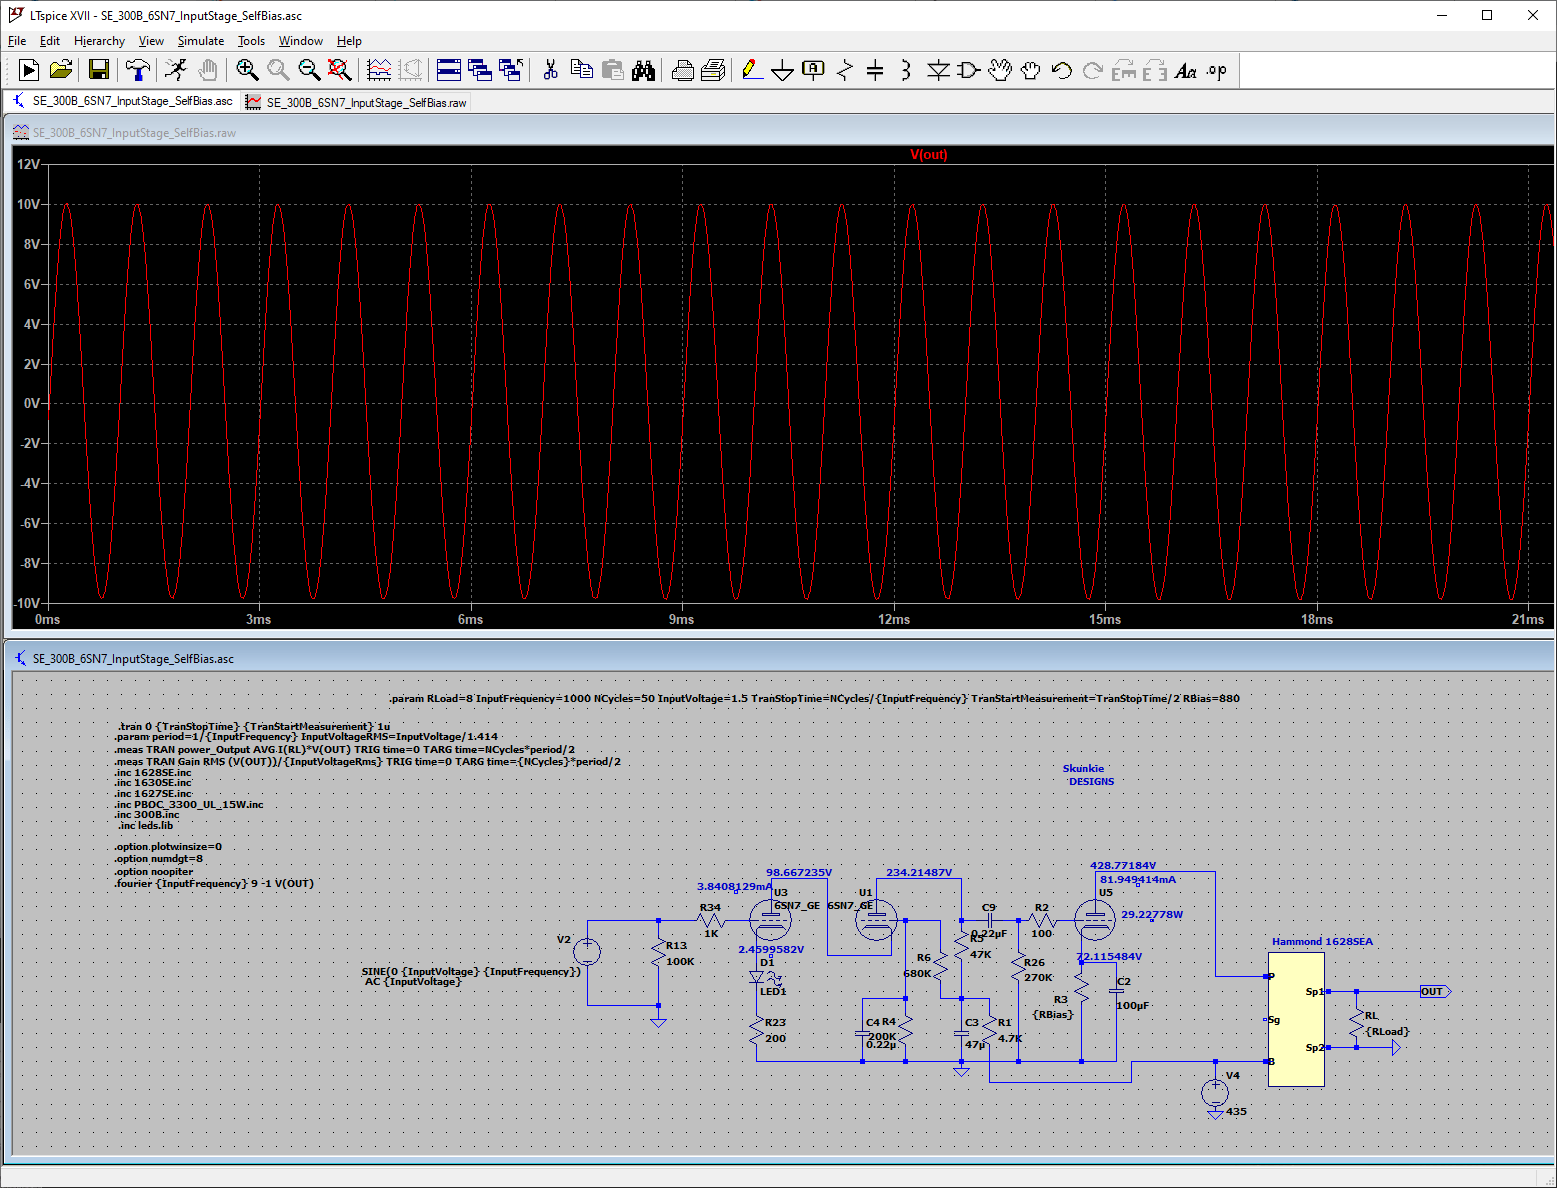
Task: Zoom to fit with the crossed magnifier icon
Action: 340,70
